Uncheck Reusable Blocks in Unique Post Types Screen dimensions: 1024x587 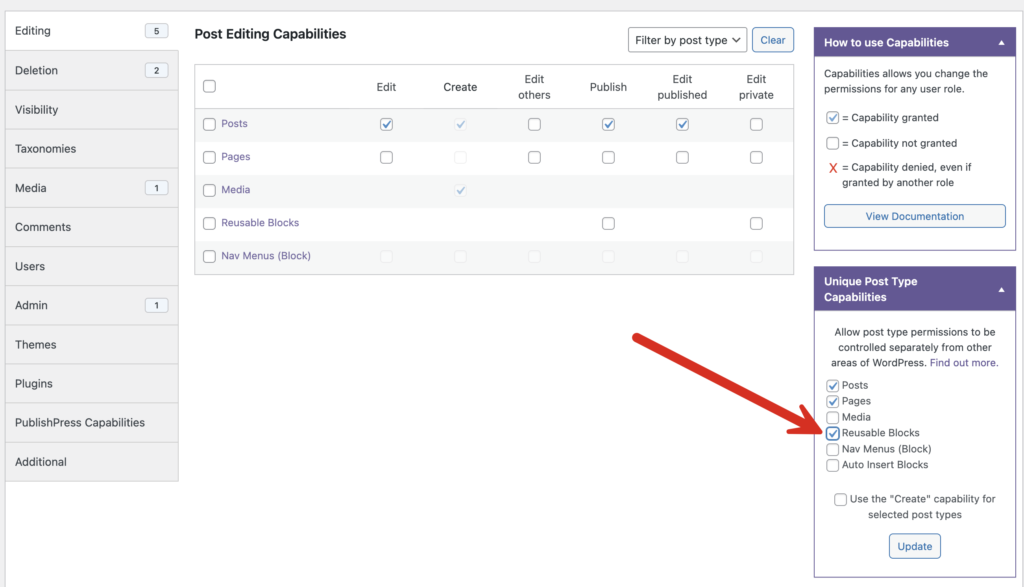(833, 433)
